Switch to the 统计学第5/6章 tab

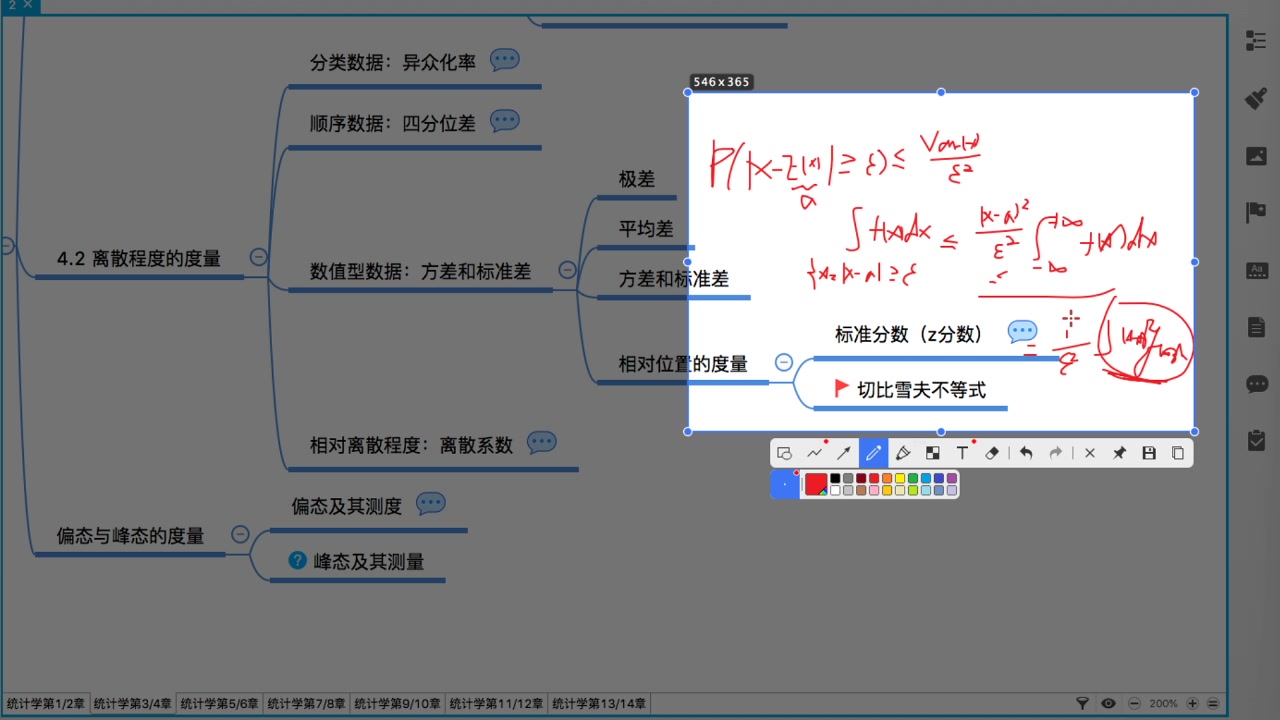[x=219, y=703]
